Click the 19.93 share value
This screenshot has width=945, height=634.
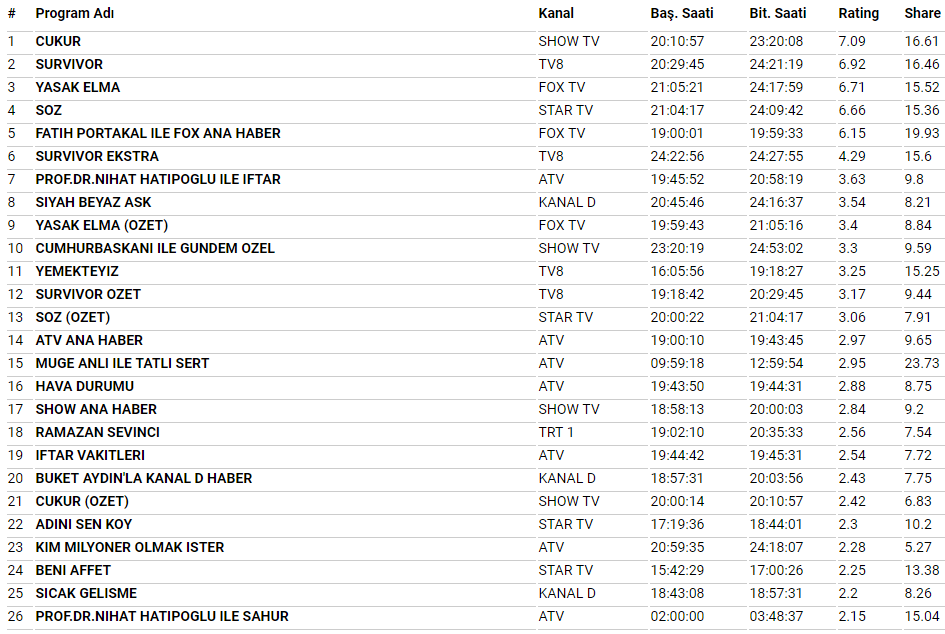922,133
